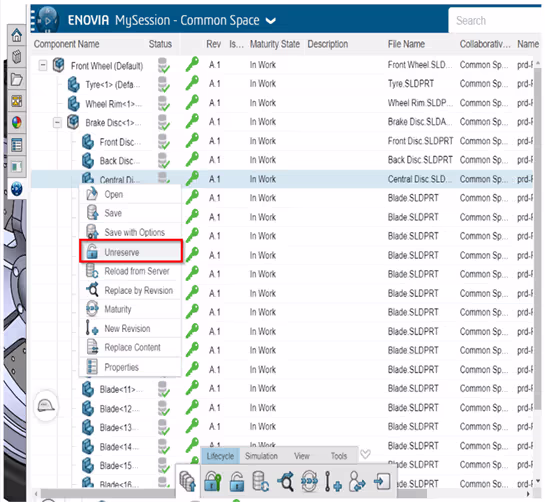
Task: Click in the Search input field
Action: pyautogui.click(x=496, y=21)
